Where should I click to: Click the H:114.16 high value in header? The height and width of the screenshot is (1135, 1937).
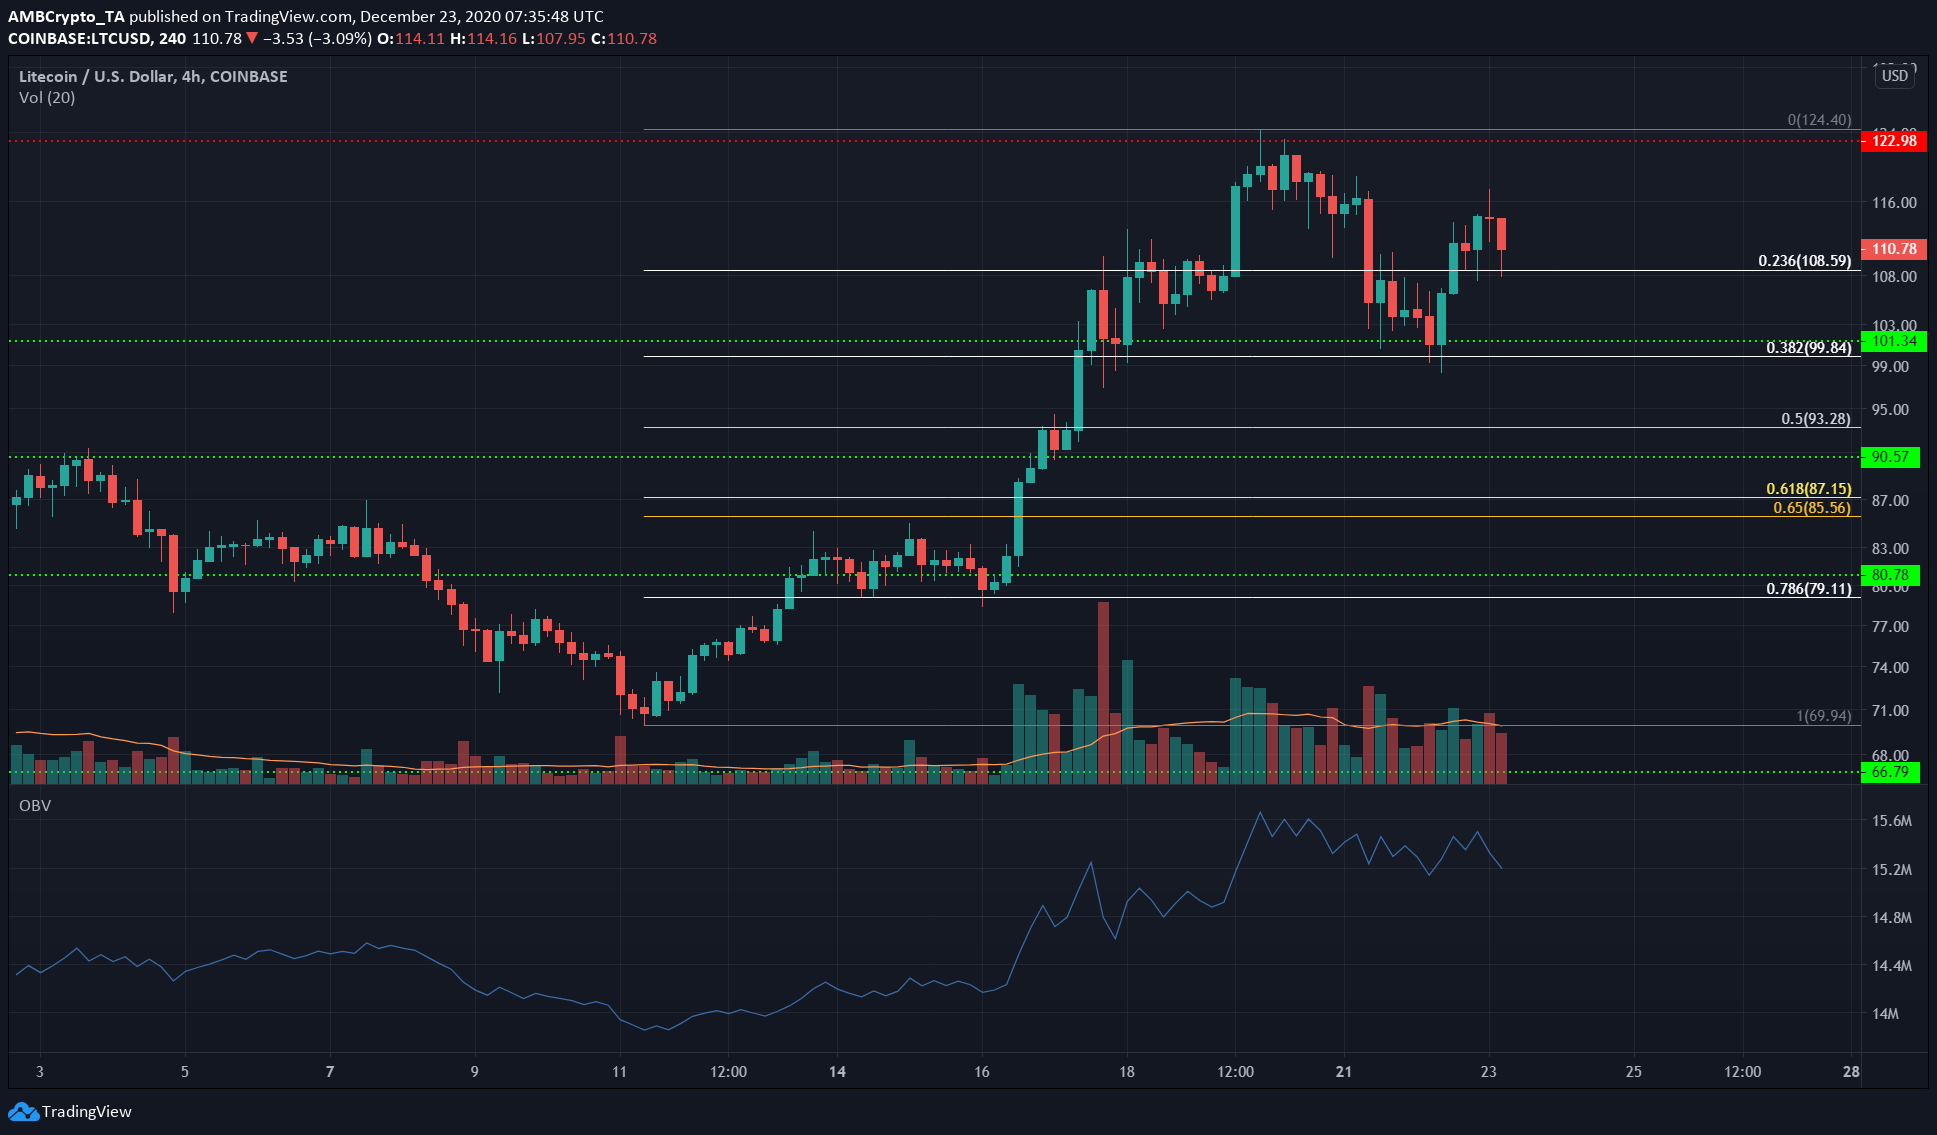click(x=483, y=39)
